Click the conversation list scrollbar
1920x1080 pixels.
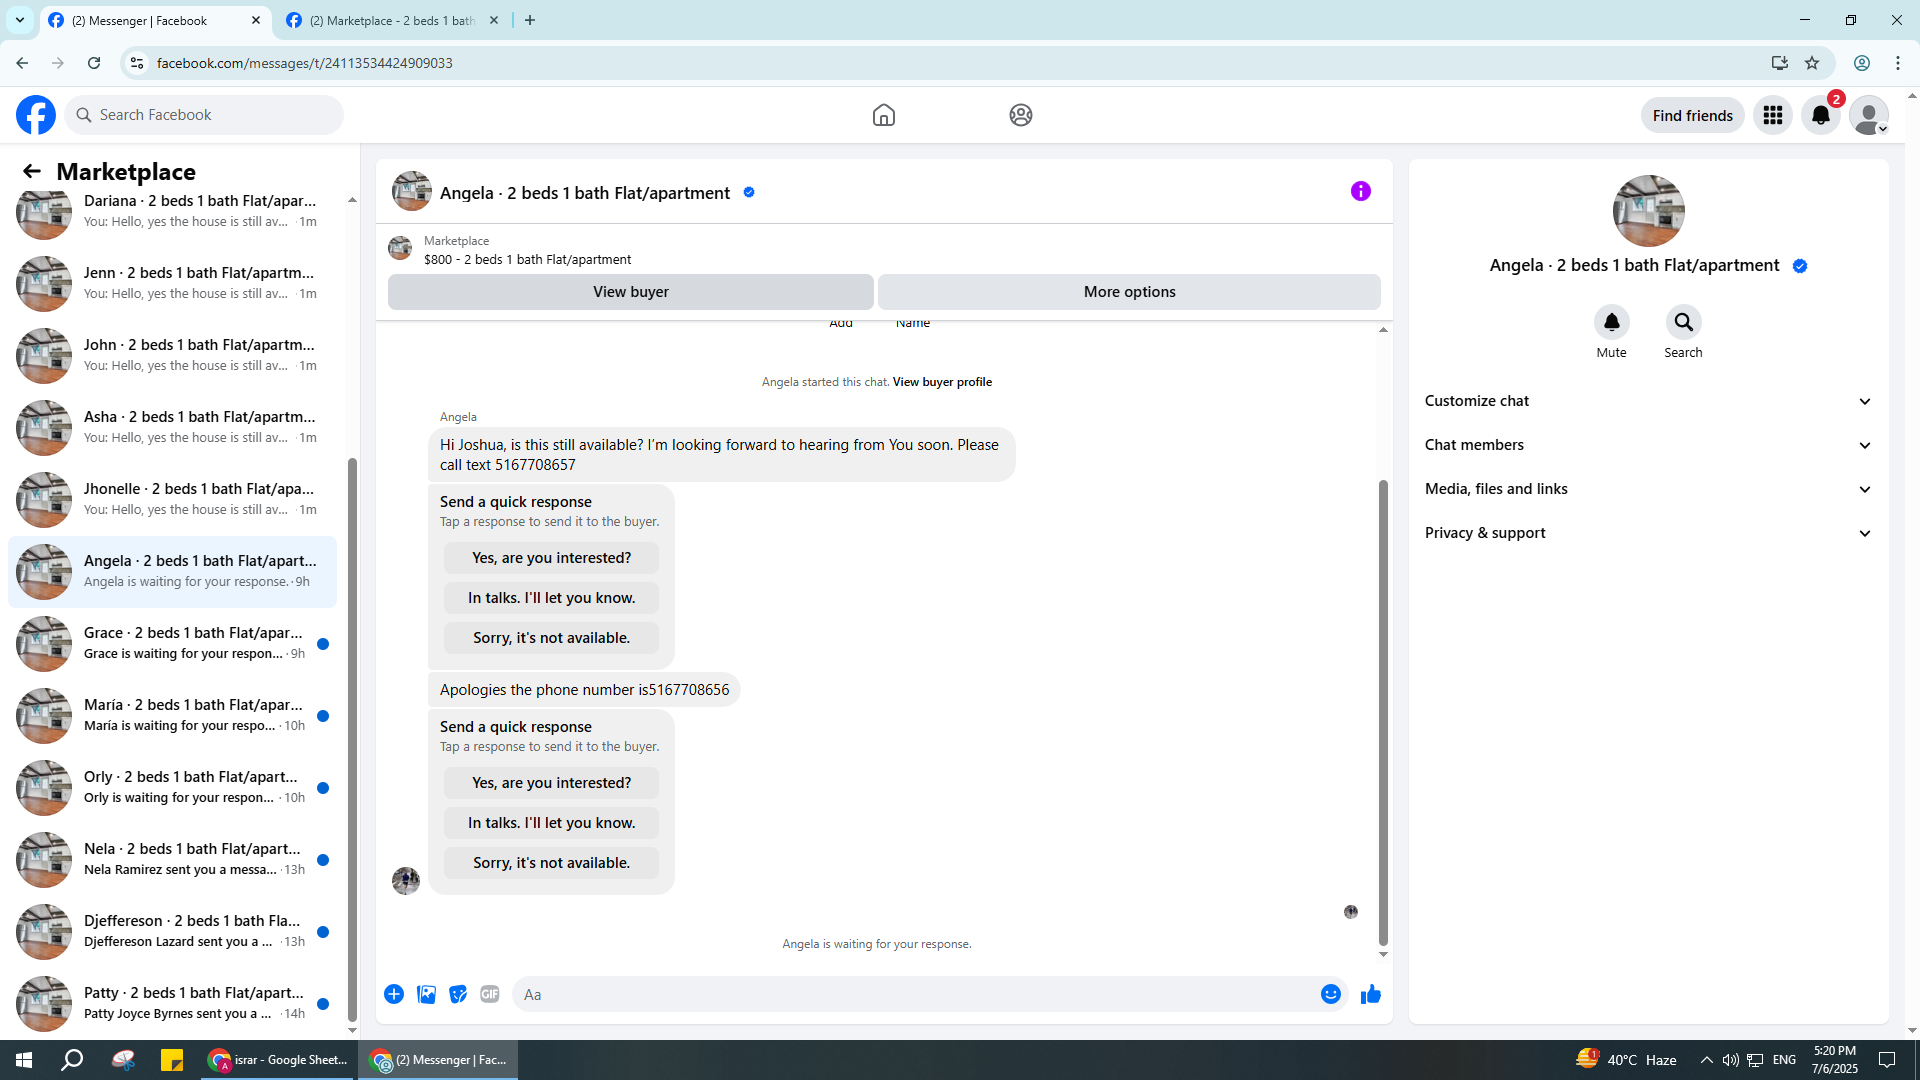point(352,740)
